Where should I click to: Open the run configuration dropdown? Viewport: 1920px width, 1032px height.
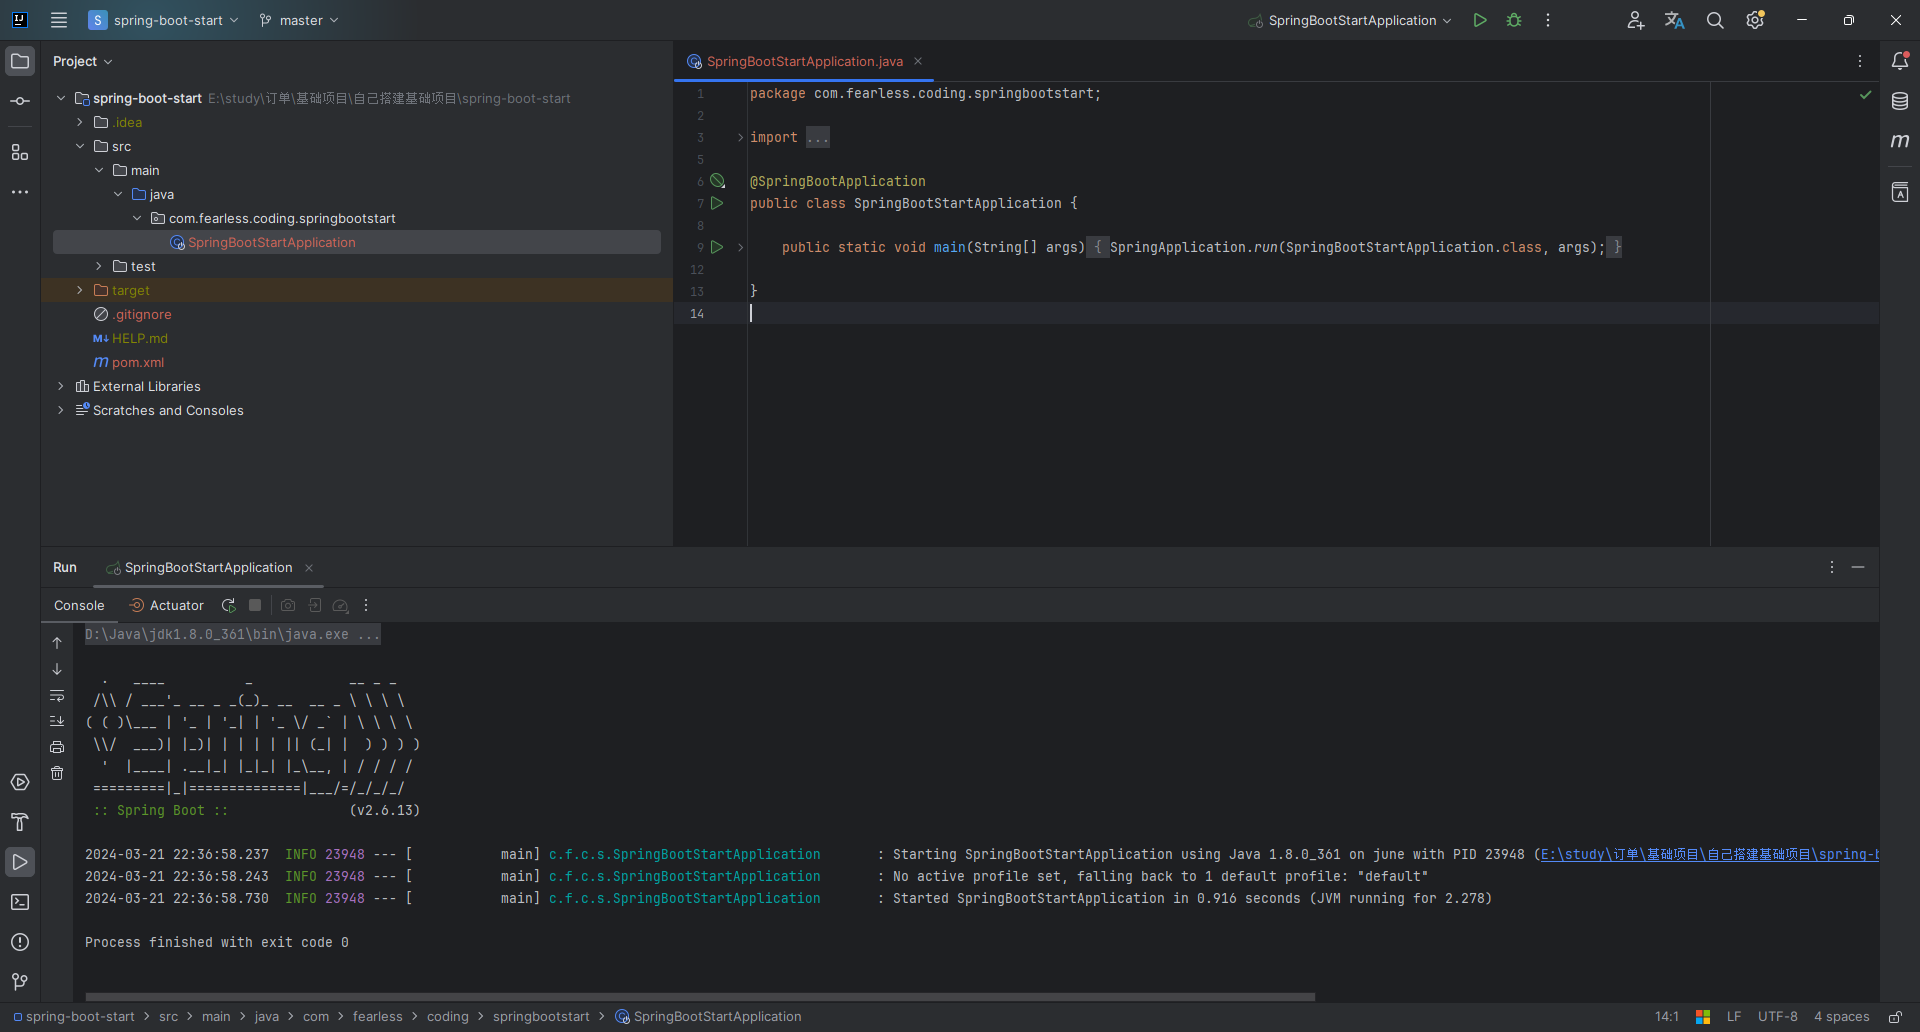[x=1350, y=20]
